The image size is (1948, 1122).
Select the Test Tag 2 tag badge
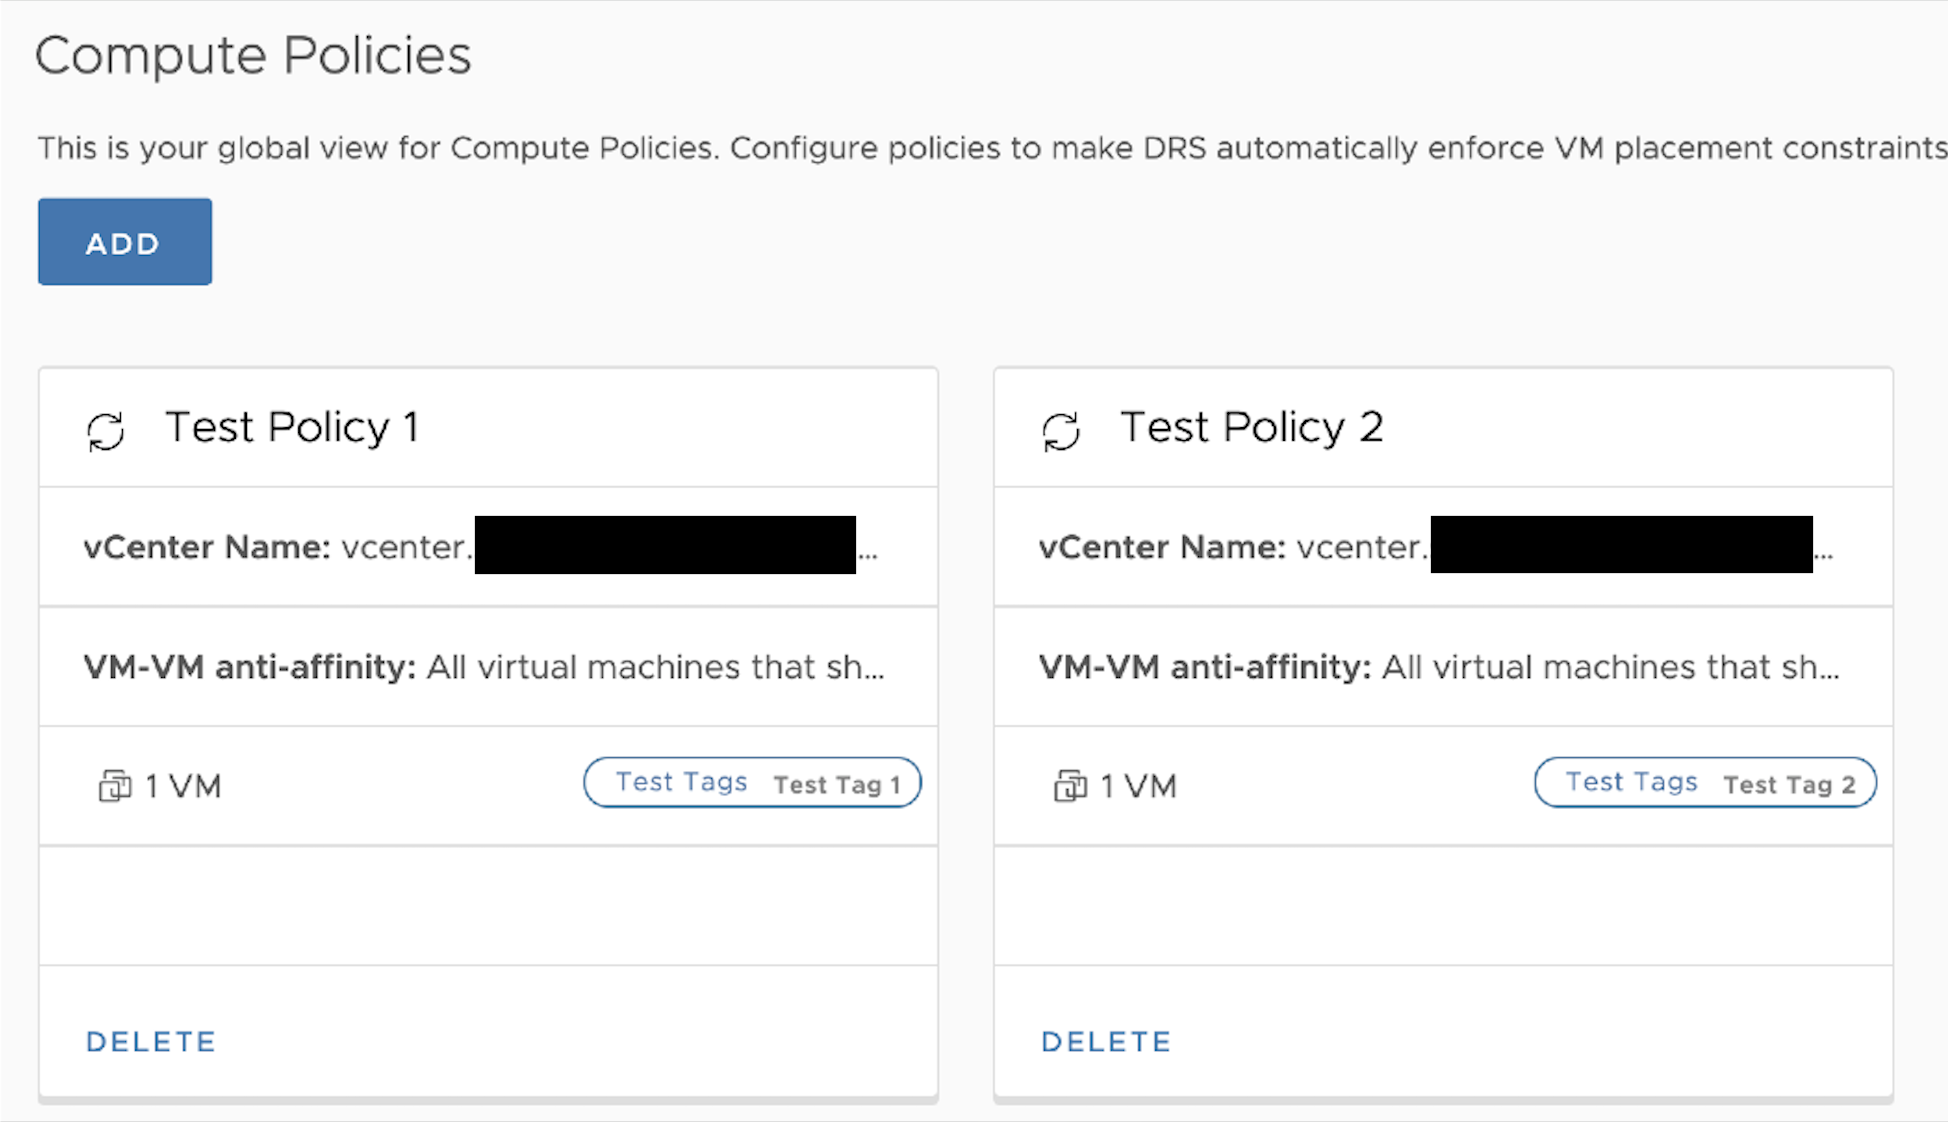(x=1790, y=785)
